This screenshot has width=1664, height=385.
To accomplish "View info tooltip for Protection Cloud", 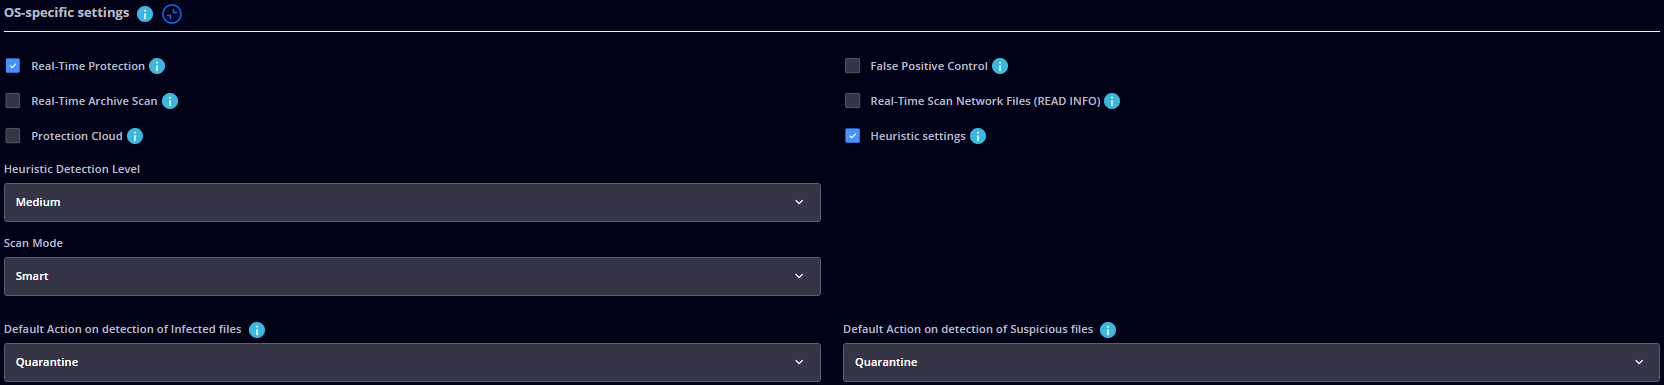I will click(x=135, y=136).
